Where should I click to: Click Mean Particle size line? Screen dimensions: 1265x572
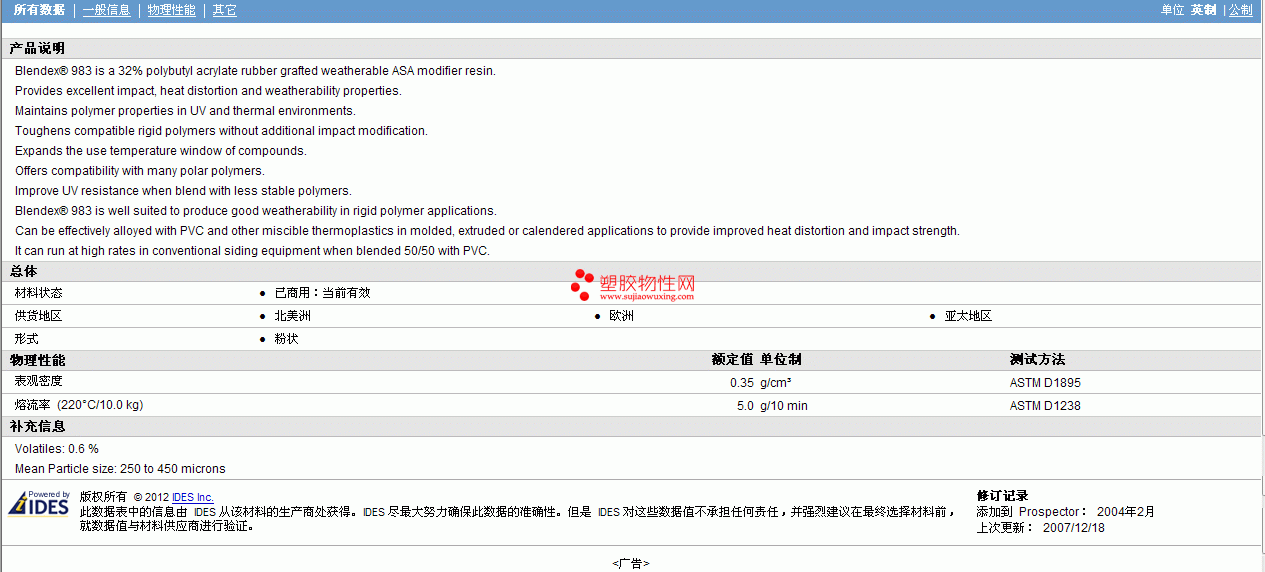pos(120,469)
